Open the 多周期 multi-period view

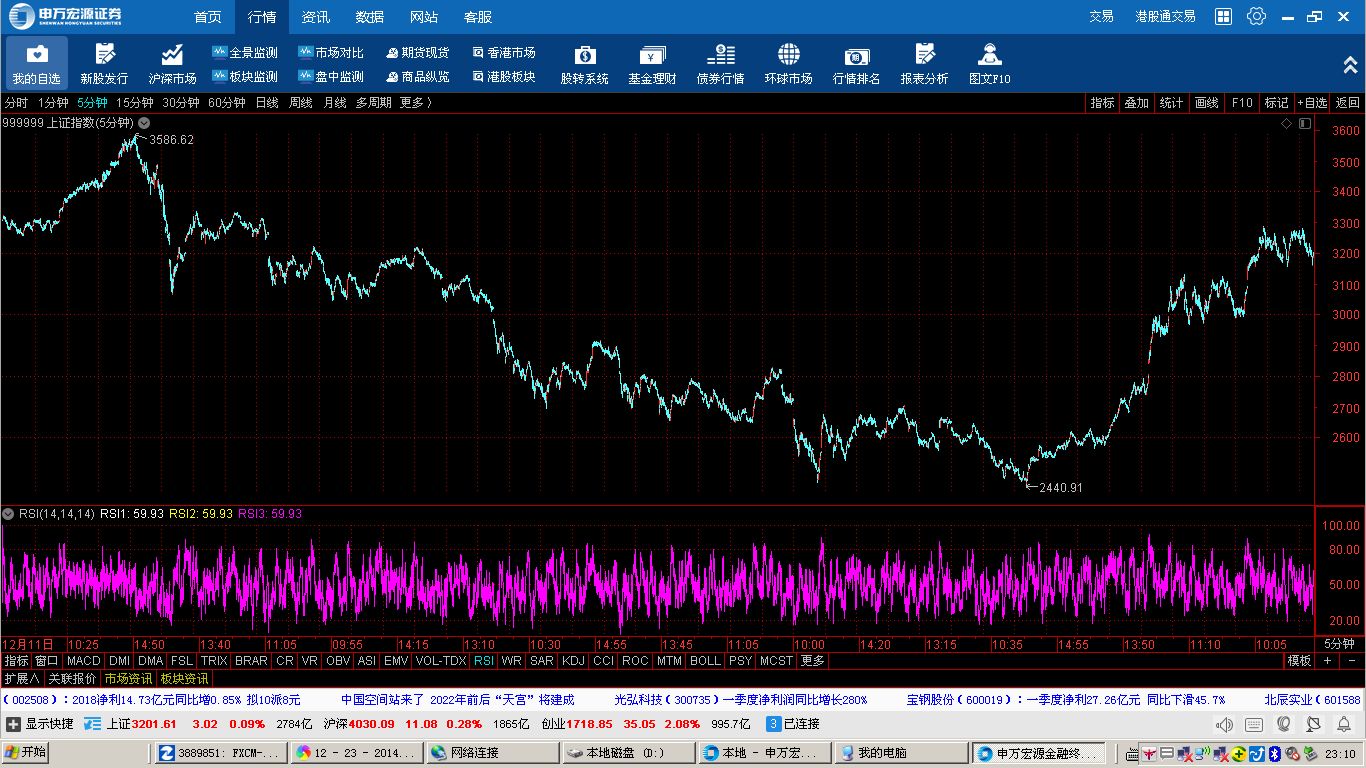(x=373, y=102)
